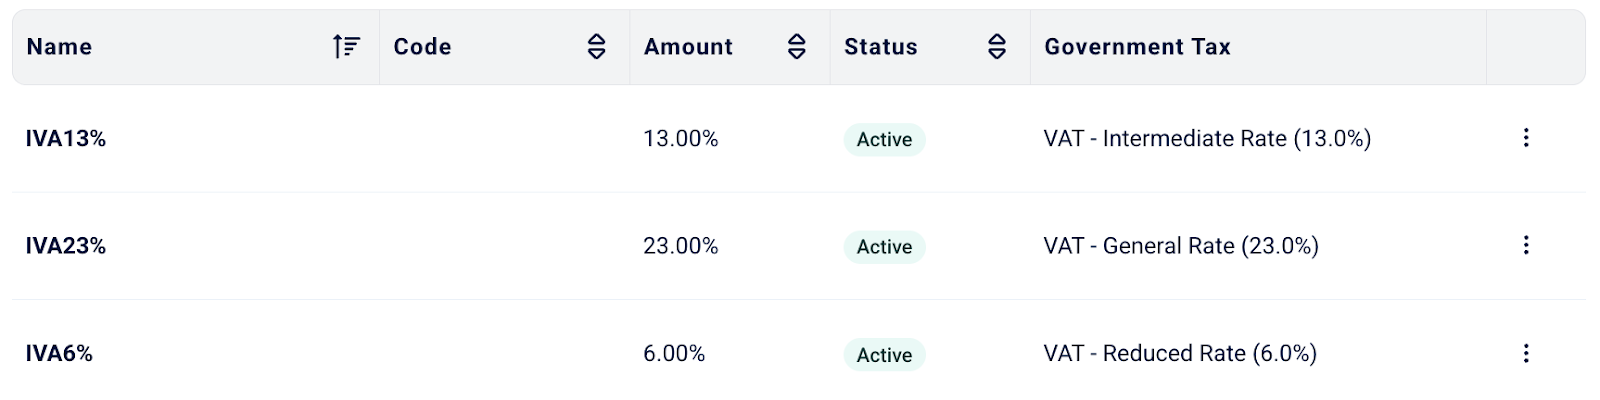This screenshot has height=400, width=1600.
Task: Open the IVA6% tax entry
Action: pos(59,354)
